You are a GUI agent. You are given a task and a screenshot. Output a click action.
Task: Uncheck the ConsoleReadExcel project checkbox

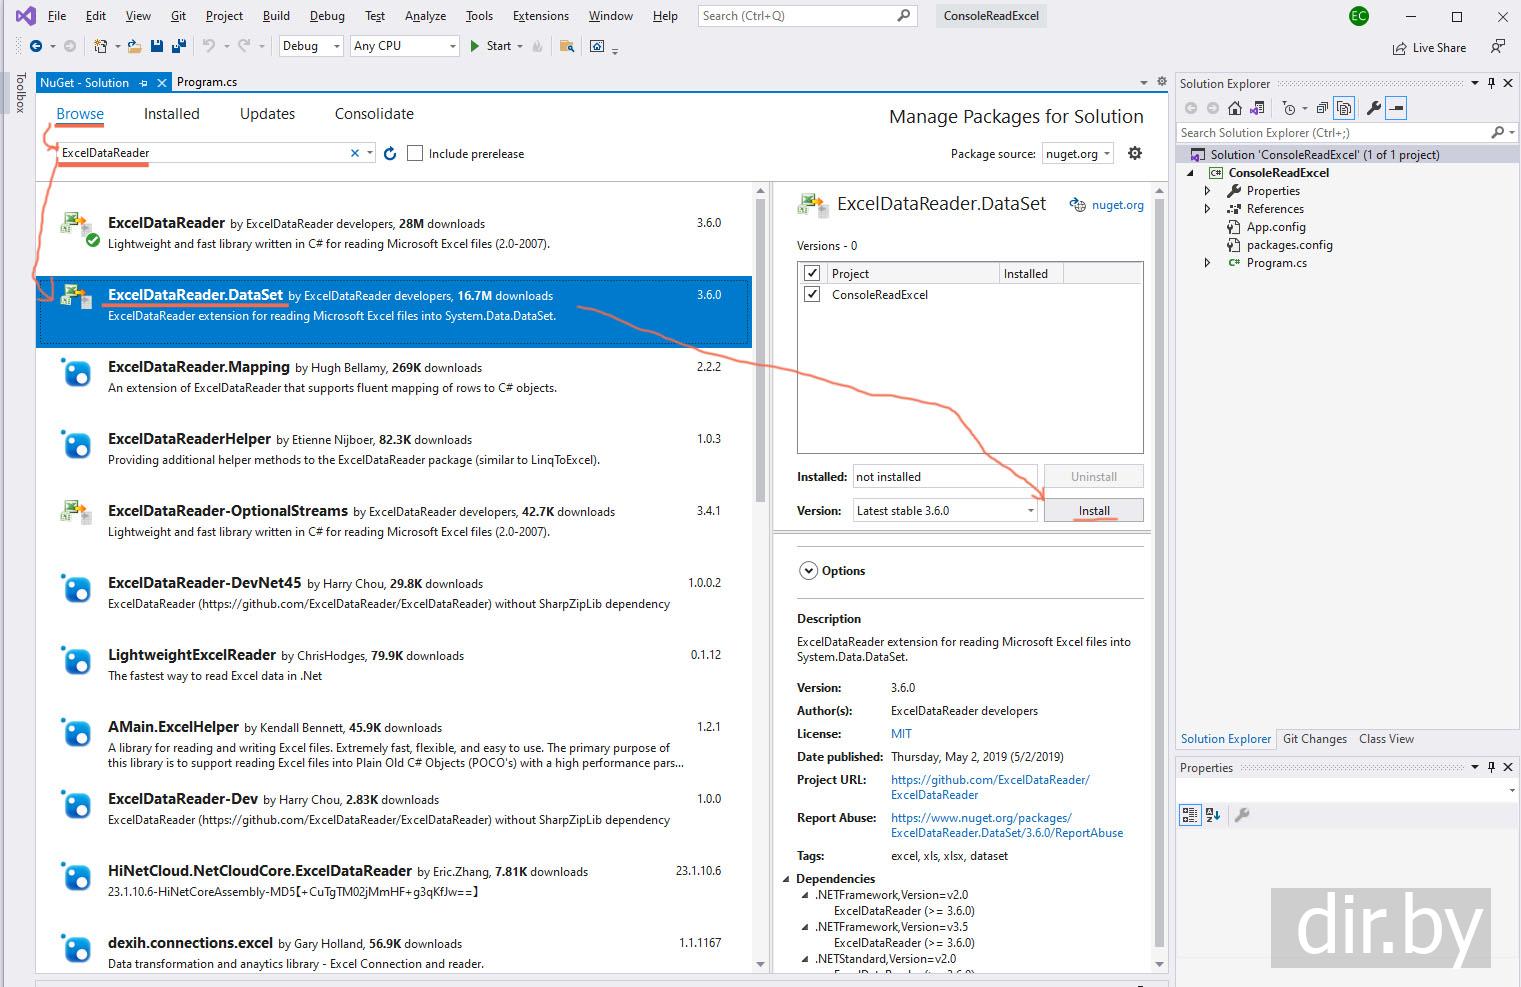(x=812, y=295)
